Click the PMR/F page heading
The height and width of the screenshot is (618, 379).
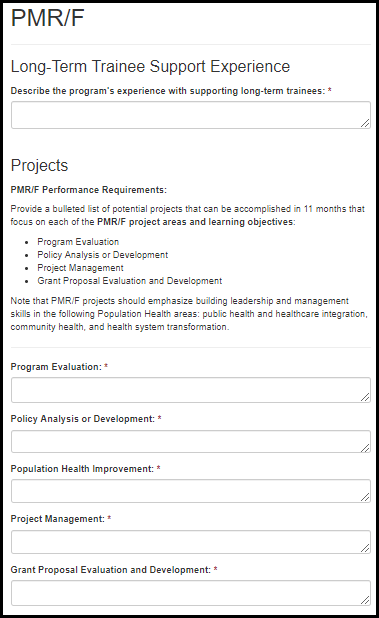pos(48,18)
